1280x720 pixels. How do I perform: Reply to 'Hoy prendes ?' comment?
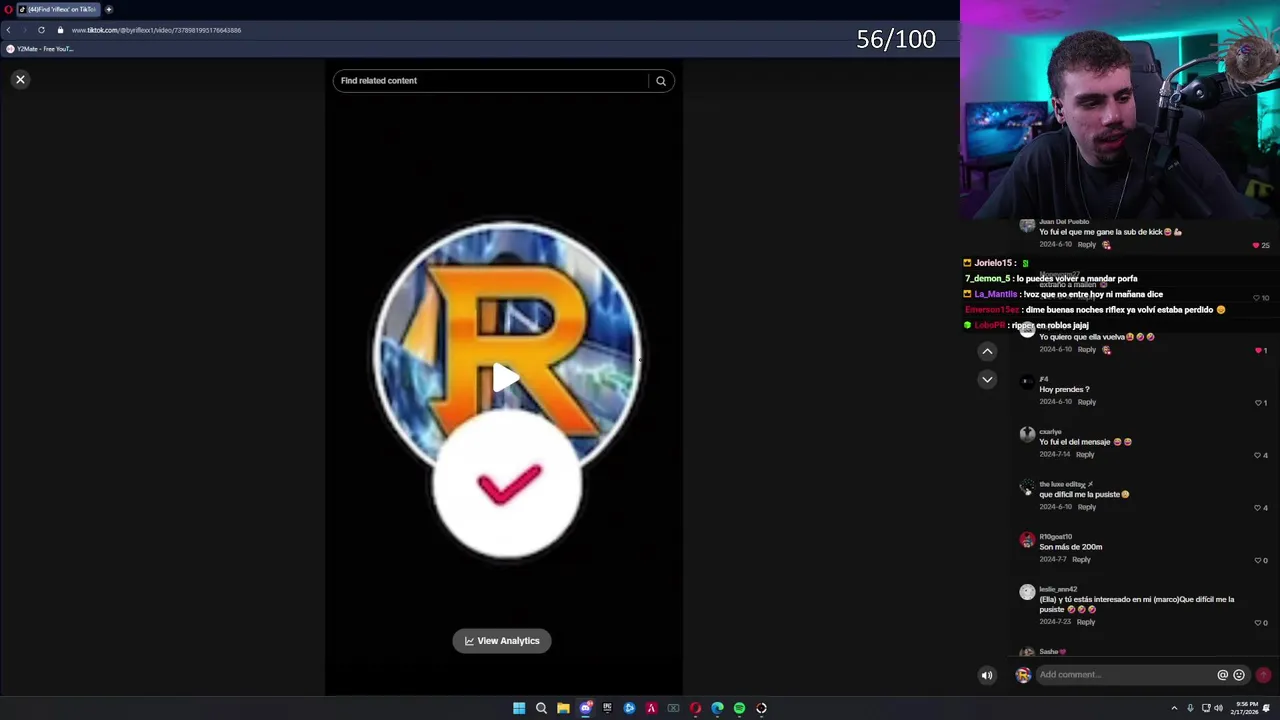[x=1087, y=402]
